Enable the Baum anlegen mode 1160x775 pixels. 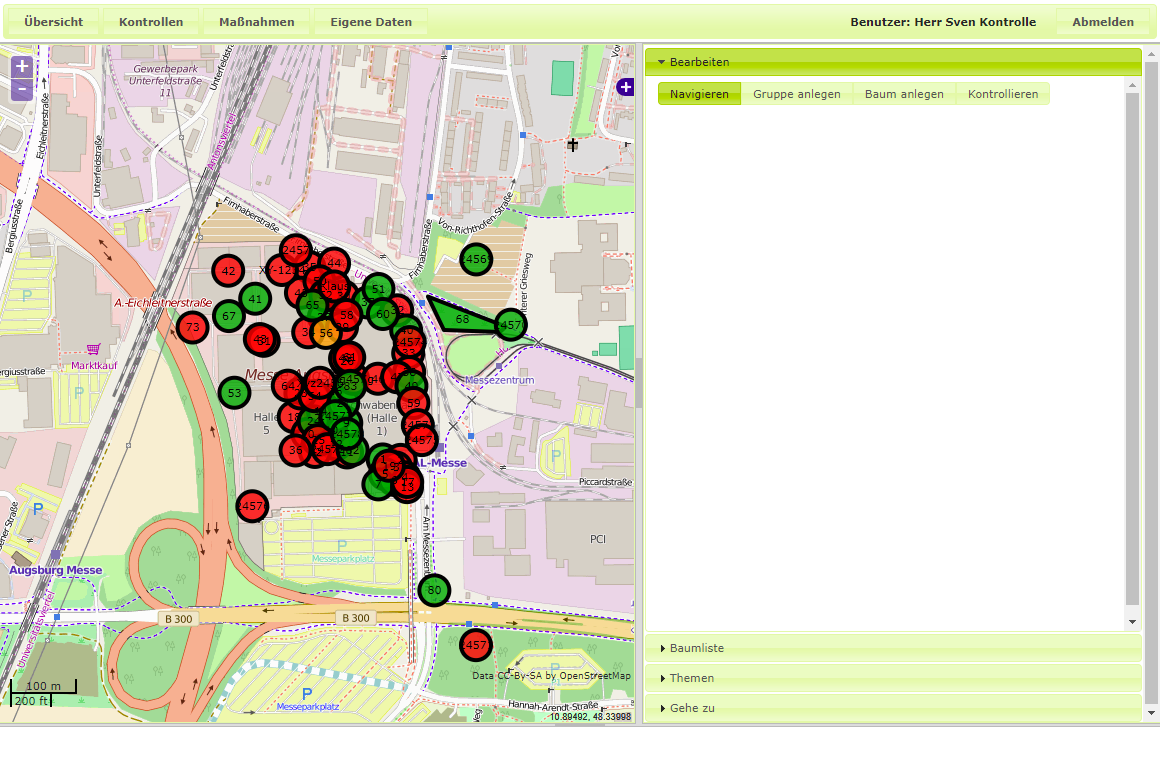coord(904,94)
